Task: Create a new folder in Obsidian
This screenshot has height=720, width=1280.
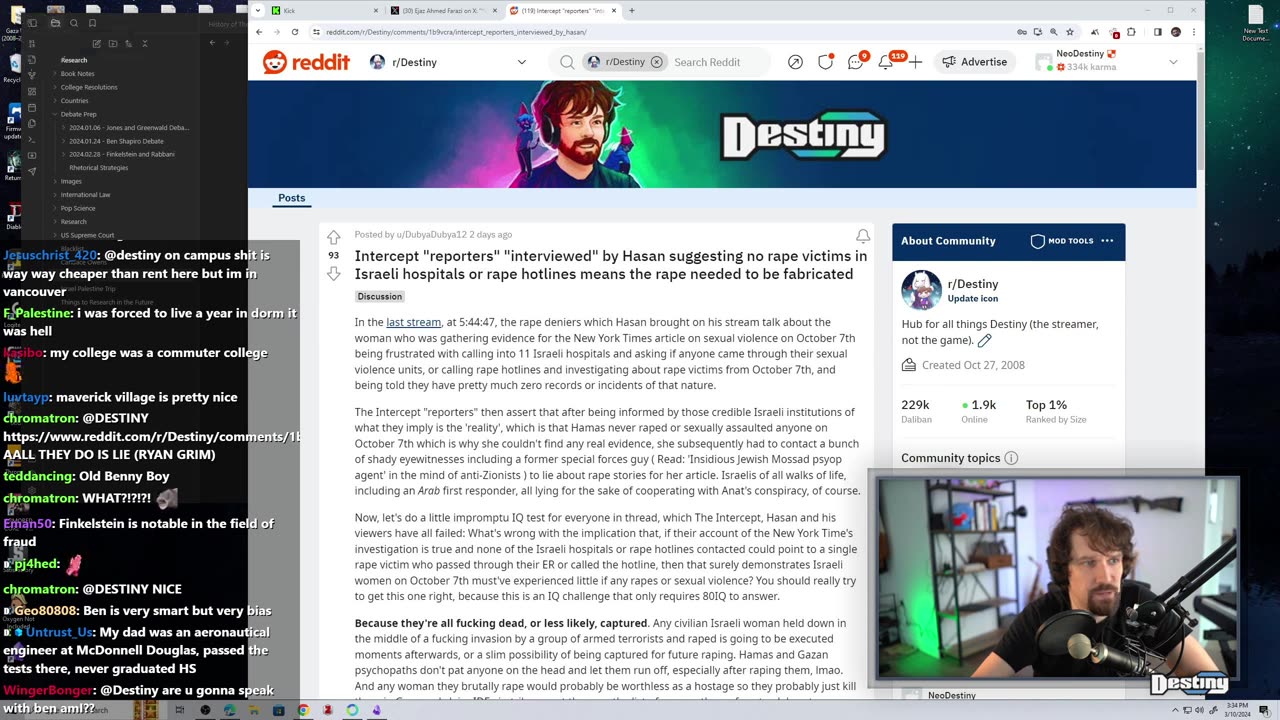Action: point(112,44)
